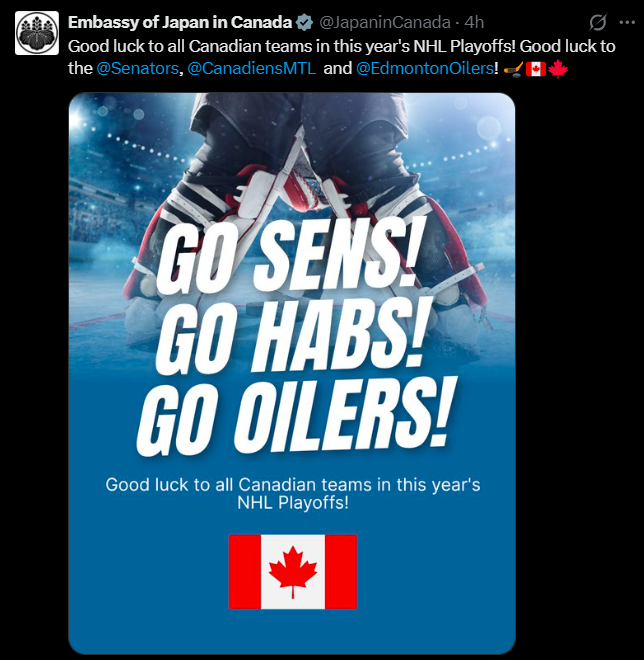This screenshot has width=644, height=660.
Task: Click the maple leaf emoji in tweet
Action: click(558, 68)
